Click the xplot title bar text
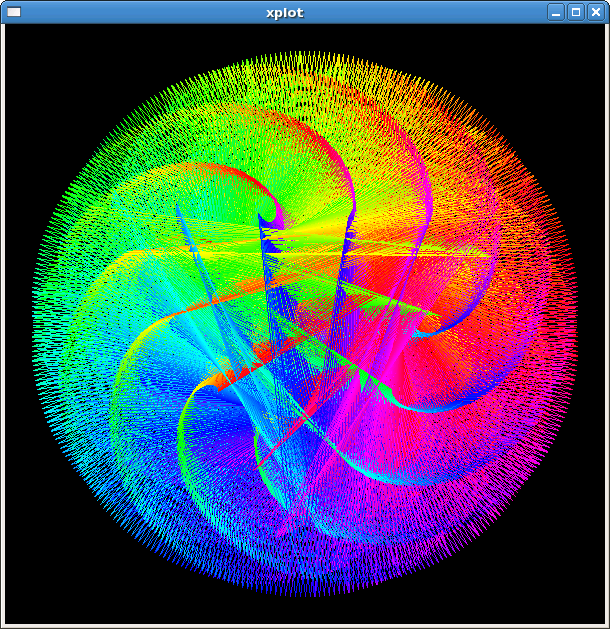 pos(285,13)
